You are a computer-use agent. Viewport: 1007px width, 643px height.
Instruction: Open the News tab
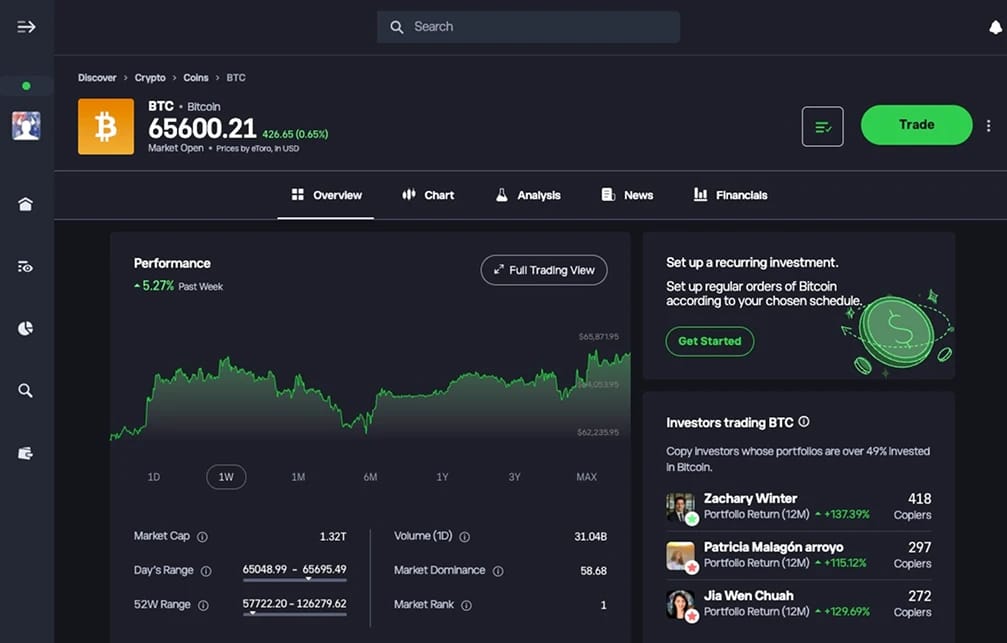click(627, 195)
